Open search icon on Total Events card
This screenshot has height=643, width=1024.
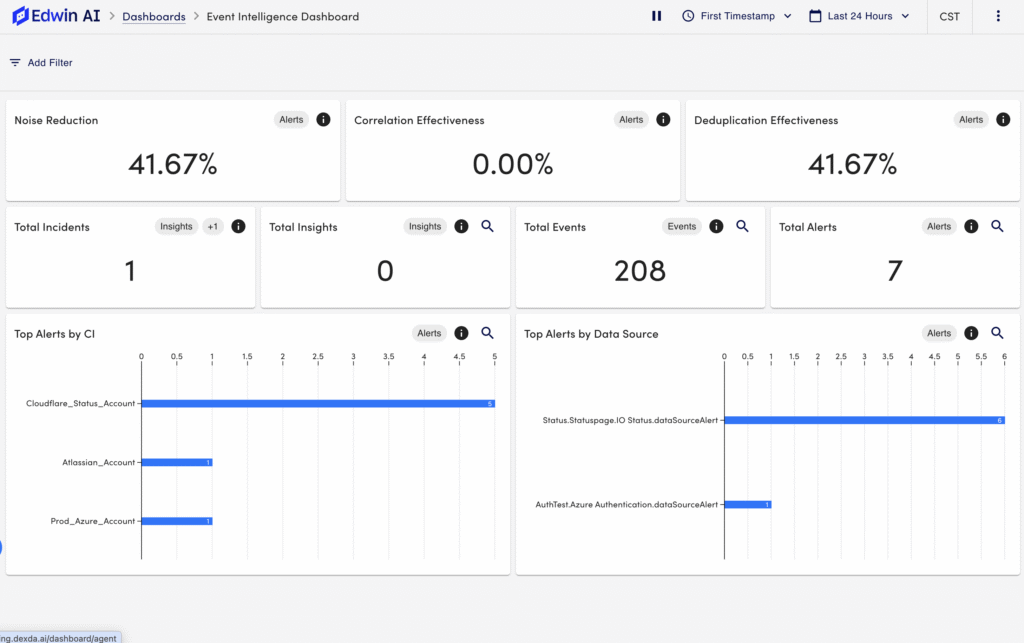(x=743, y=227)
